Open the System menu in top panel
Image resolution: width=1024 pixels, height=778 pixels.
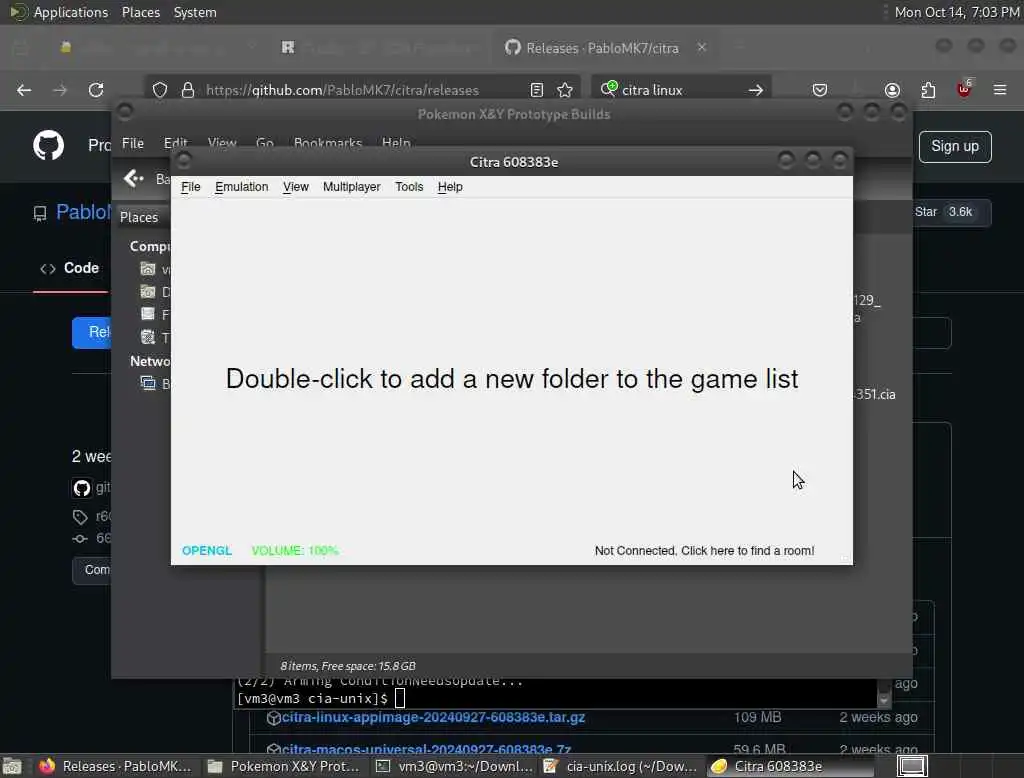pyautogui.click(x=195, y=12)
